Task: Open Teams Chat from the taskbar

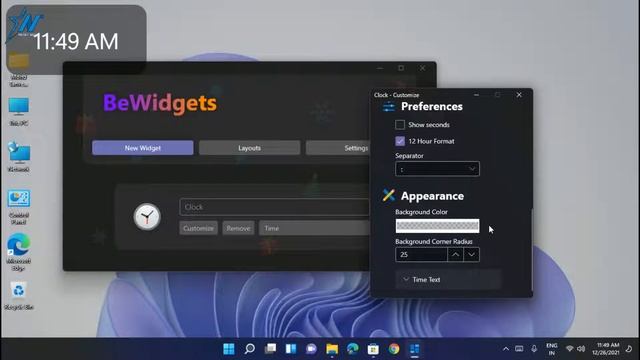Action: tap(311, 349)
